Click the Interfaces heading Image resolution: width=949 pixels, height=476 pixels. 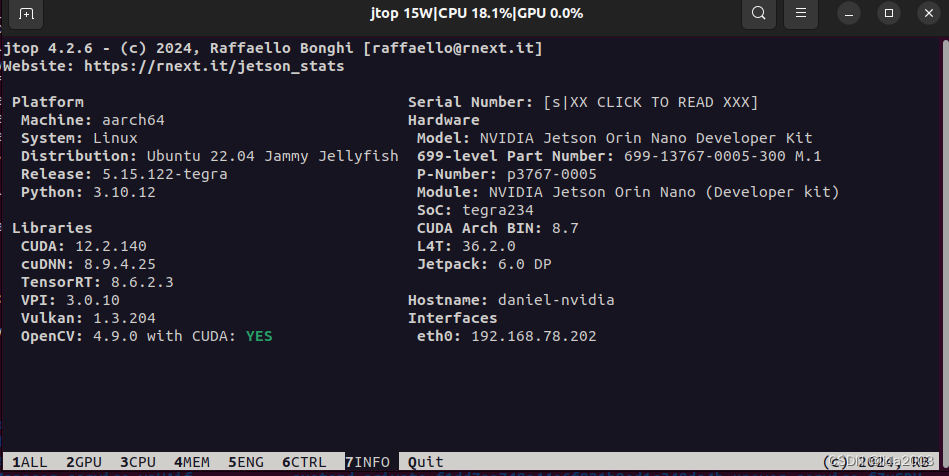click(452, 319)
